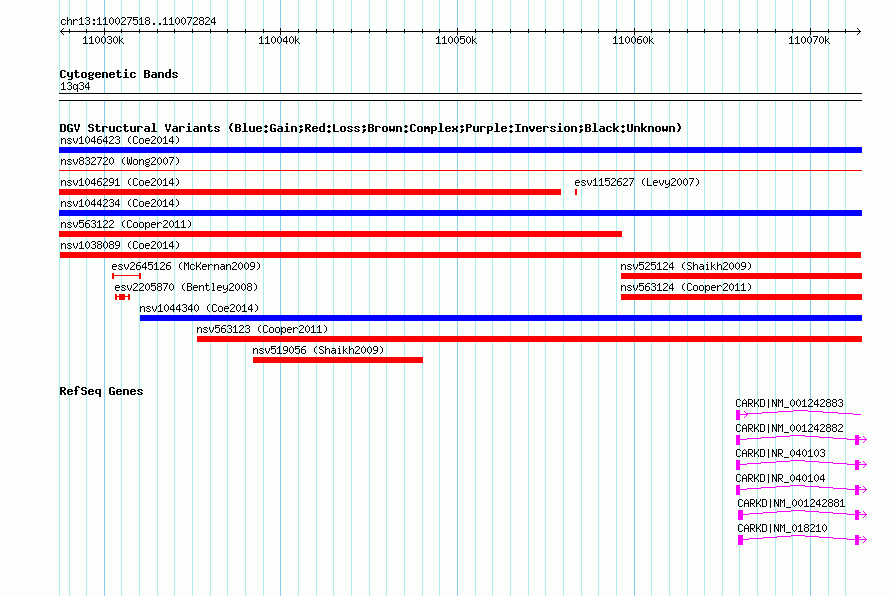The width and height of the screenshot is (890, 596).
Task: Click the nsv832720 thin red line
Action: pos(460,170)
